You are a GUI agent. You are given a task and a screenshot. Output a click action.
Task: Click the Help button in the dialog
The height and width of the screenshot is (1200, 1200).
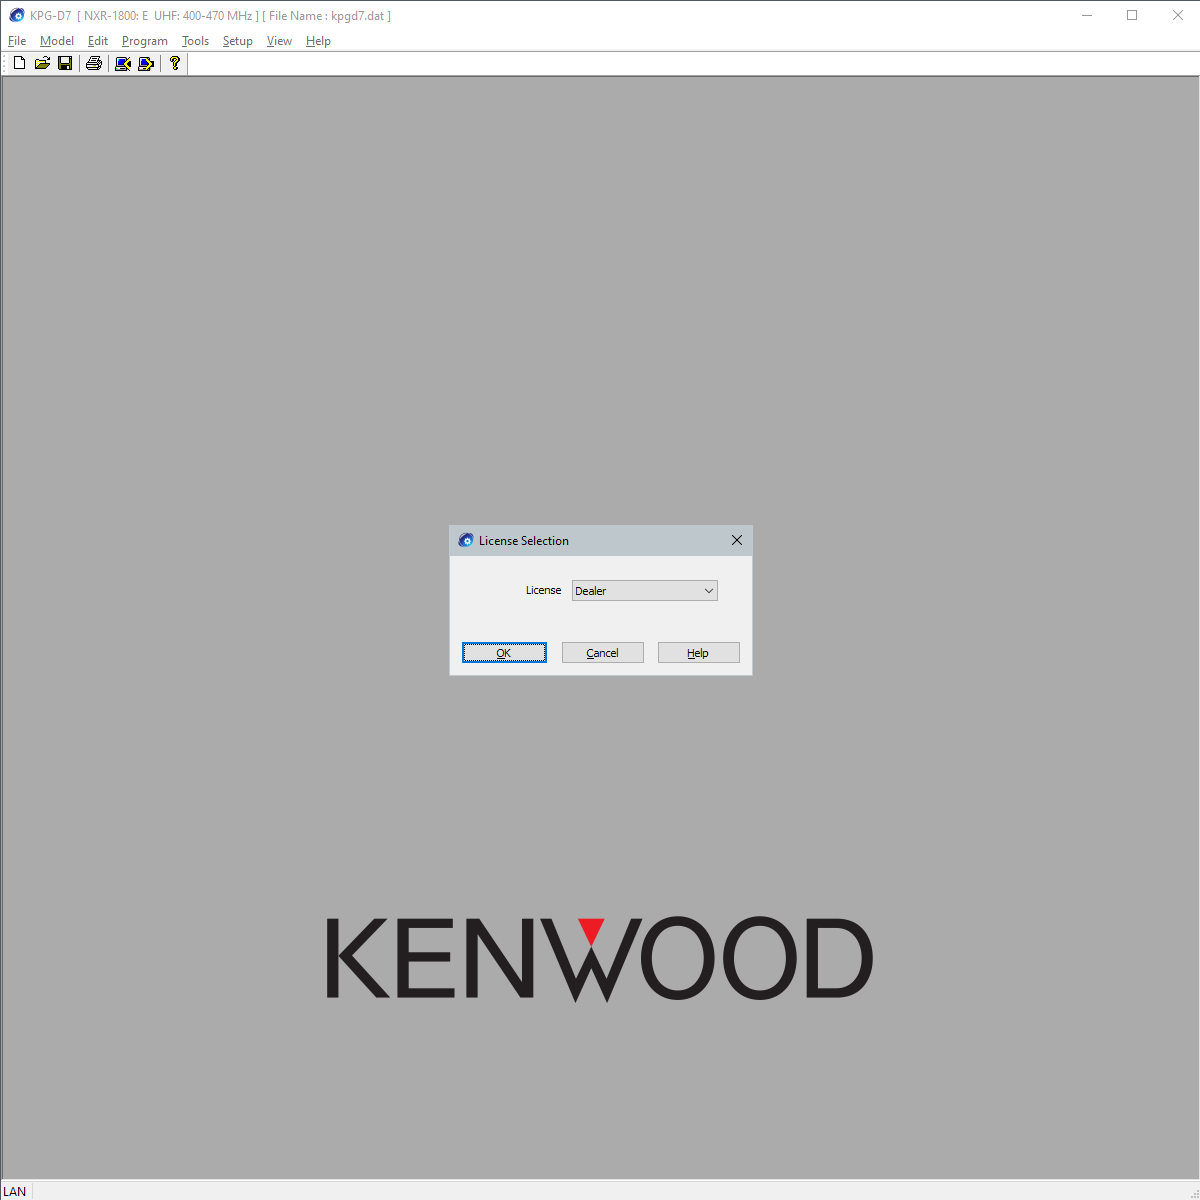coord(698,653)
